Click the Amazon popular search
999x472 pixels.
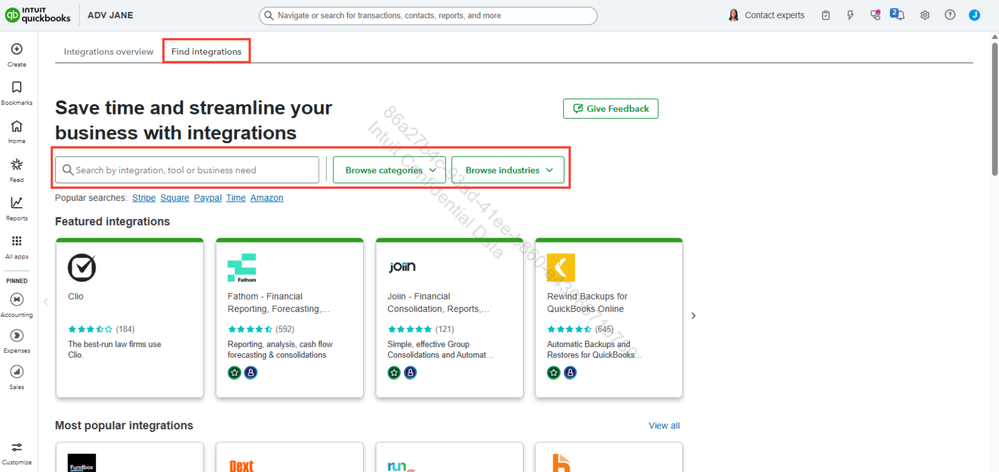[x=267, y=198]
